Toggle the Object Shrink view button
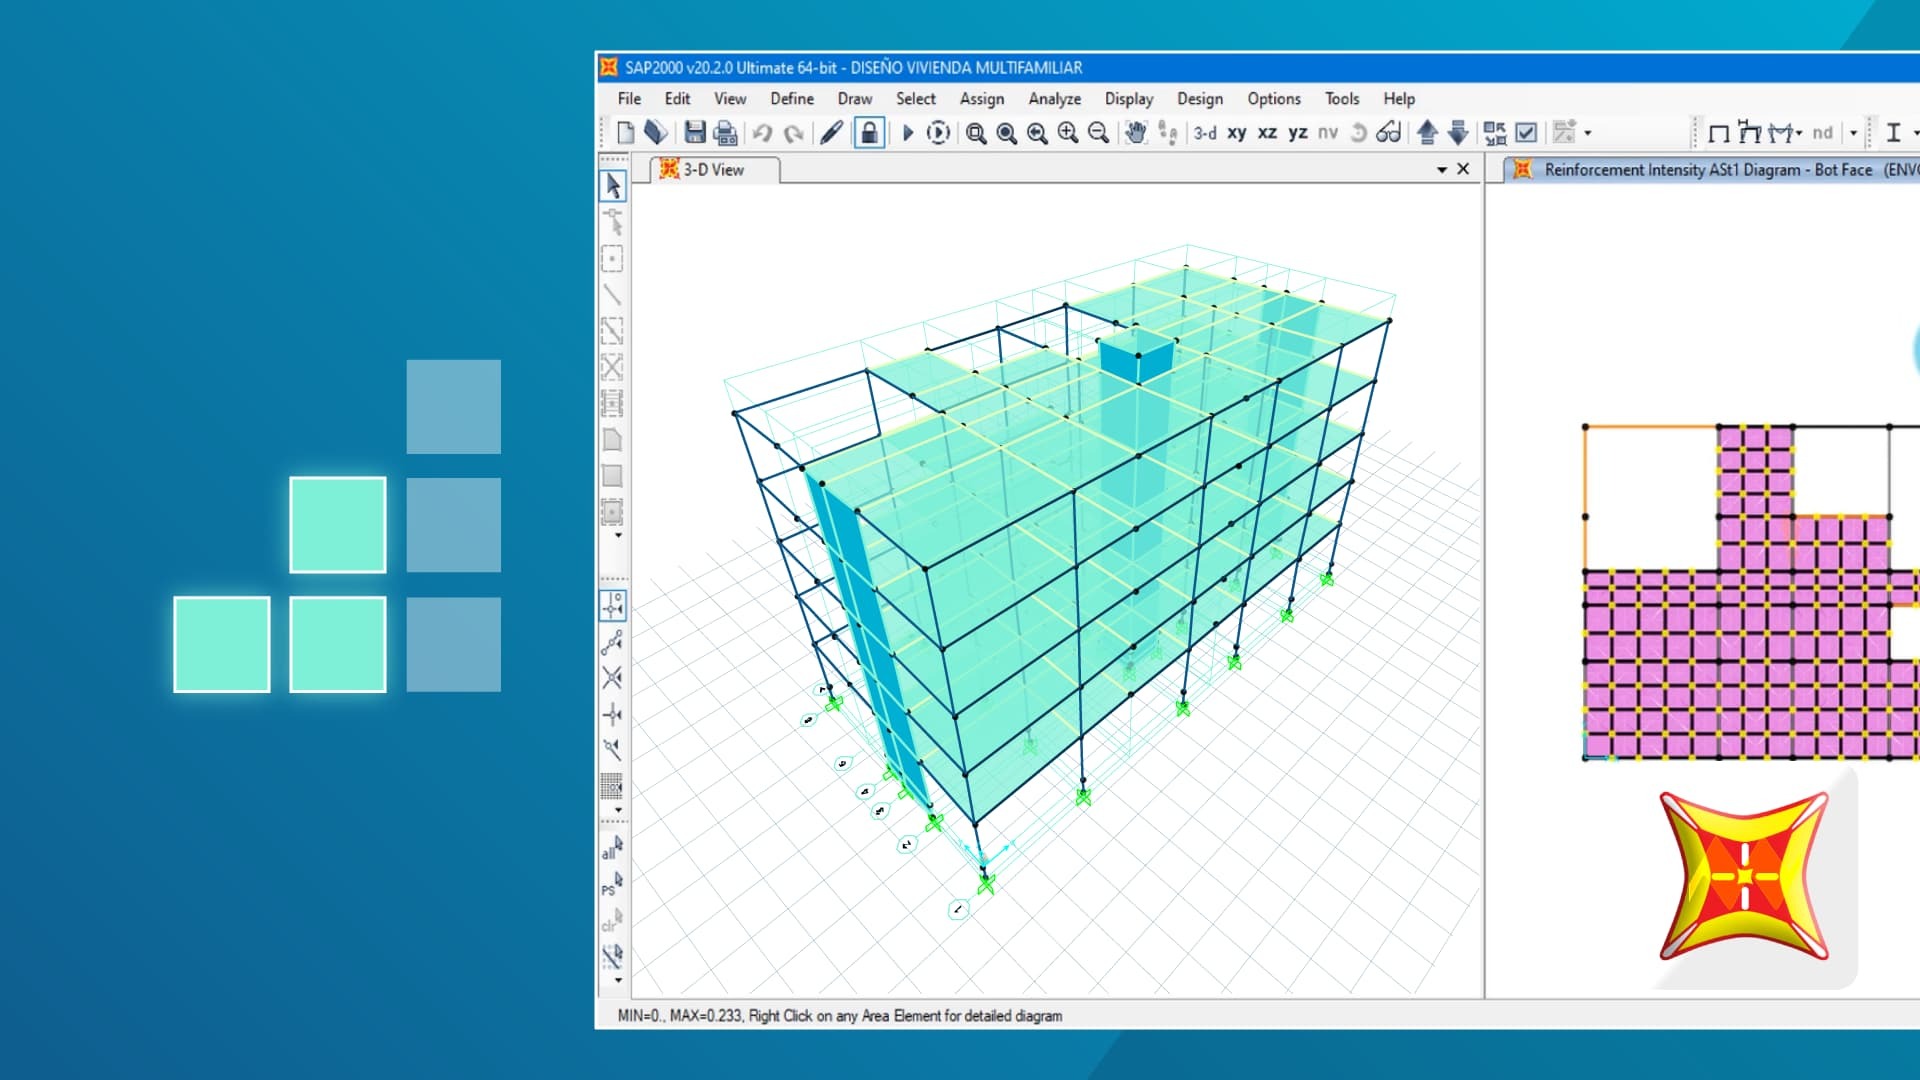This screenshot has height=1080, width=1920. coord(1495,132)
